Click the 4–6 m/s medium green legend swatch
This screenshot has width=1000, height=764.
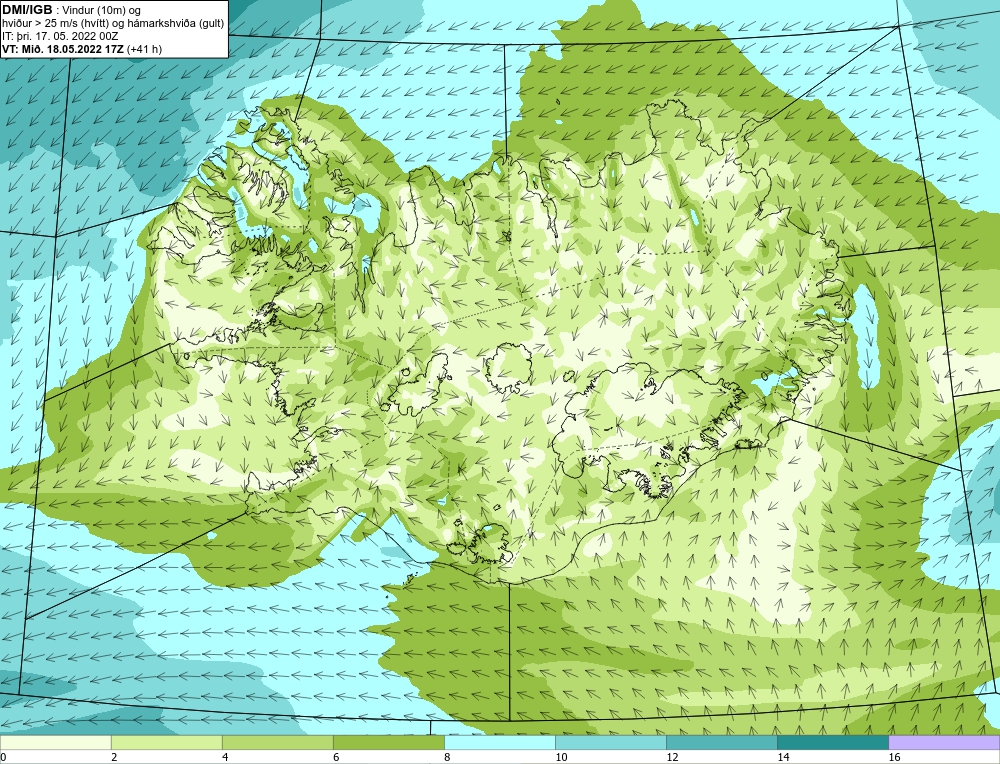coord(277,742)
